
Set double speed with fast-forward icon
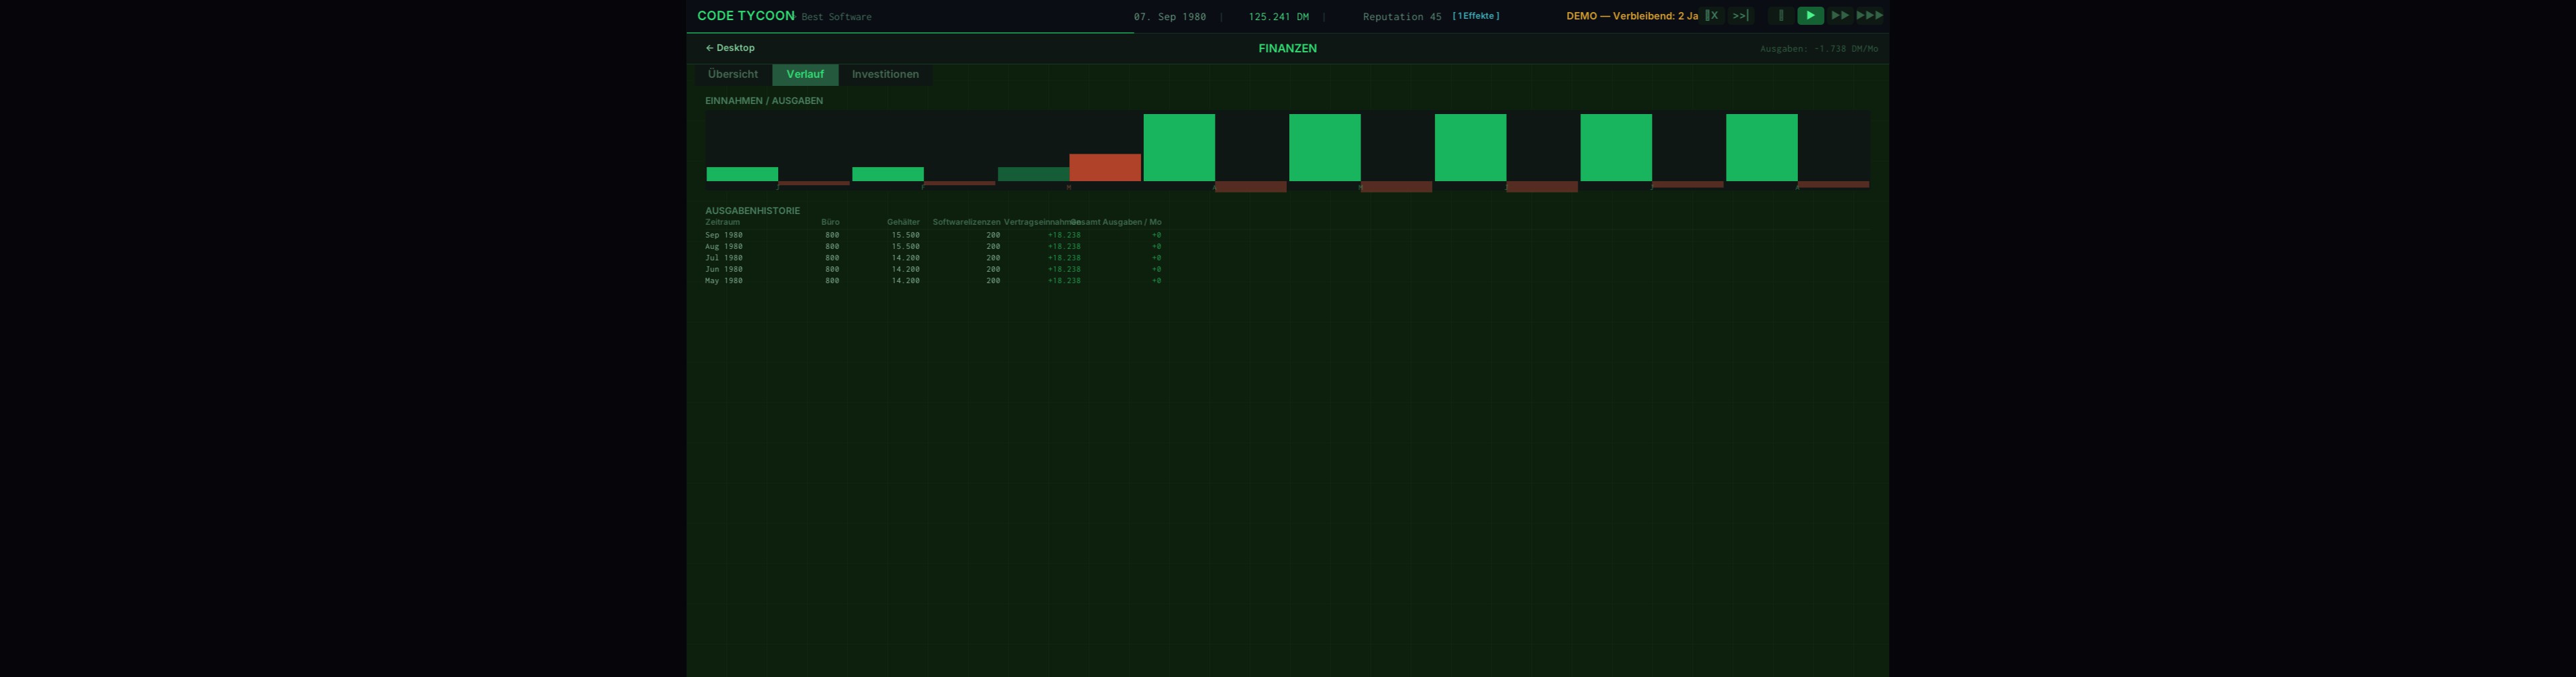click(x=1839, y=16)
